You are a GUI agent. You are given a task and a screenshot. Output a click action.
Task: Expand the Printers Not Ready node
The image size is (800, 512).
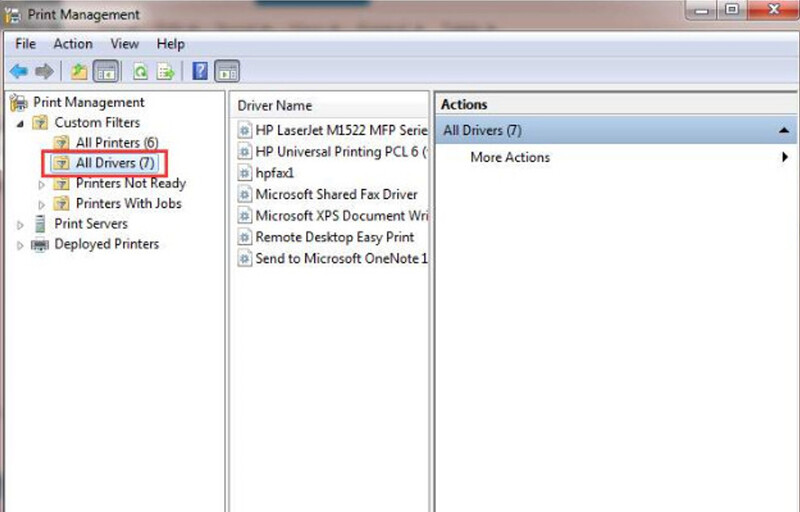(42, 184)
